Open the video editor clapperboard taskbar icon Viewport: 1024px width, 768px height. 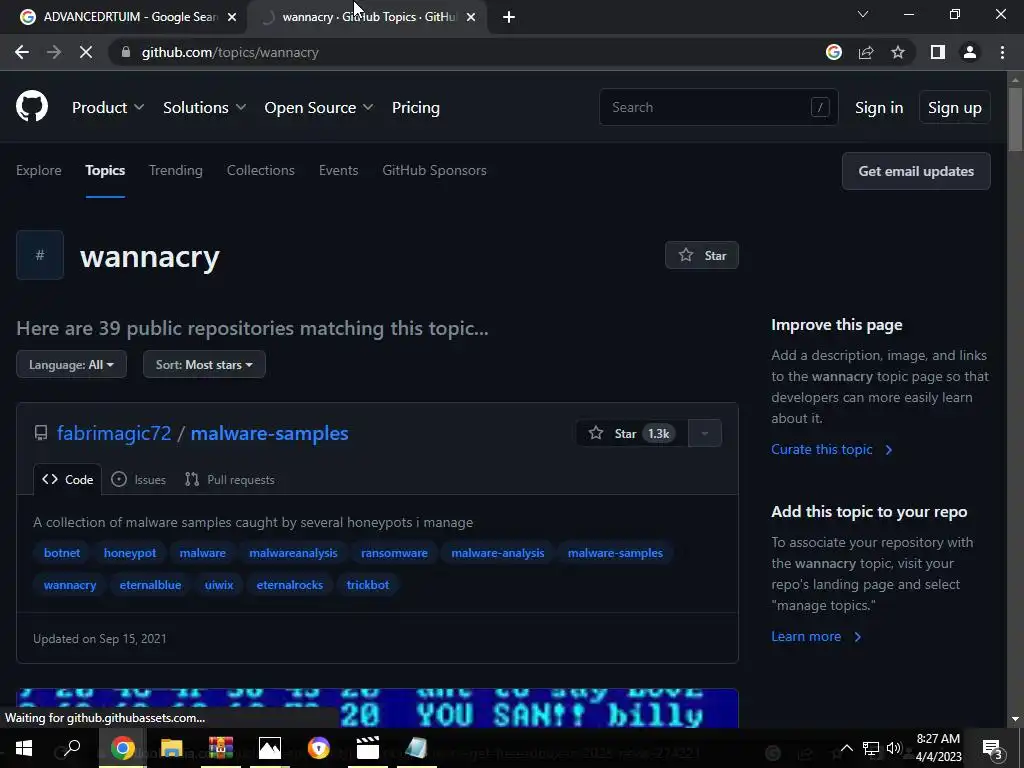click(368, 748)
